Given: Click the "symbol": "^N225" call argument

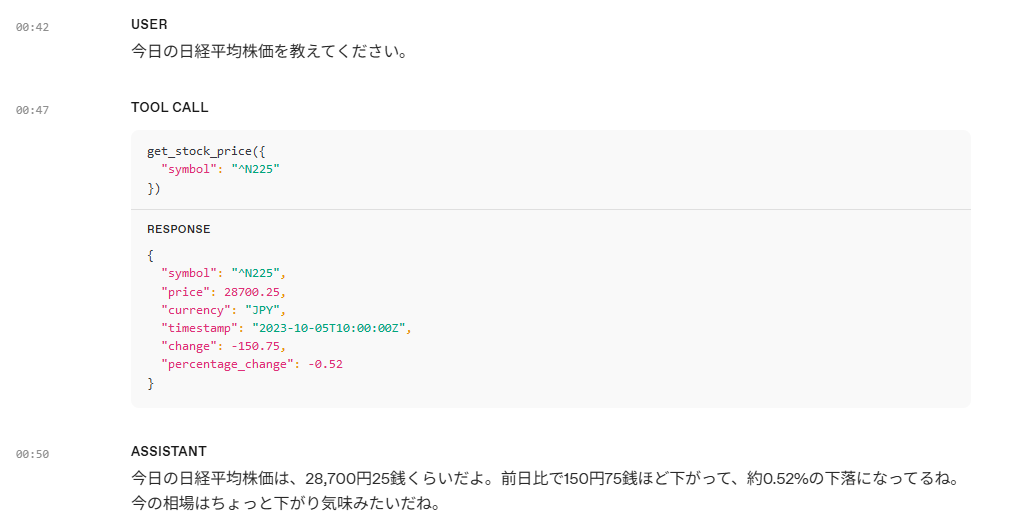Looking at the screenshot, I should coord(221,169).
